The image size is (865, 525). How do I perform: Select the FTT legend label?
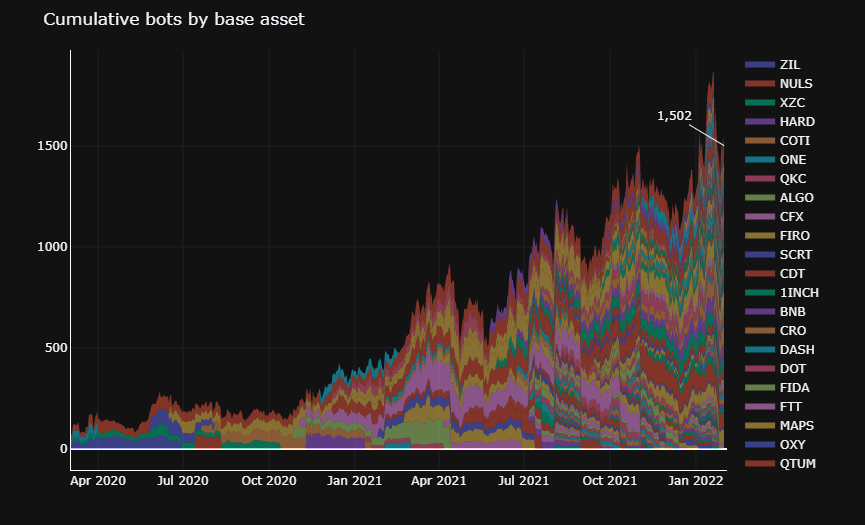791,407
